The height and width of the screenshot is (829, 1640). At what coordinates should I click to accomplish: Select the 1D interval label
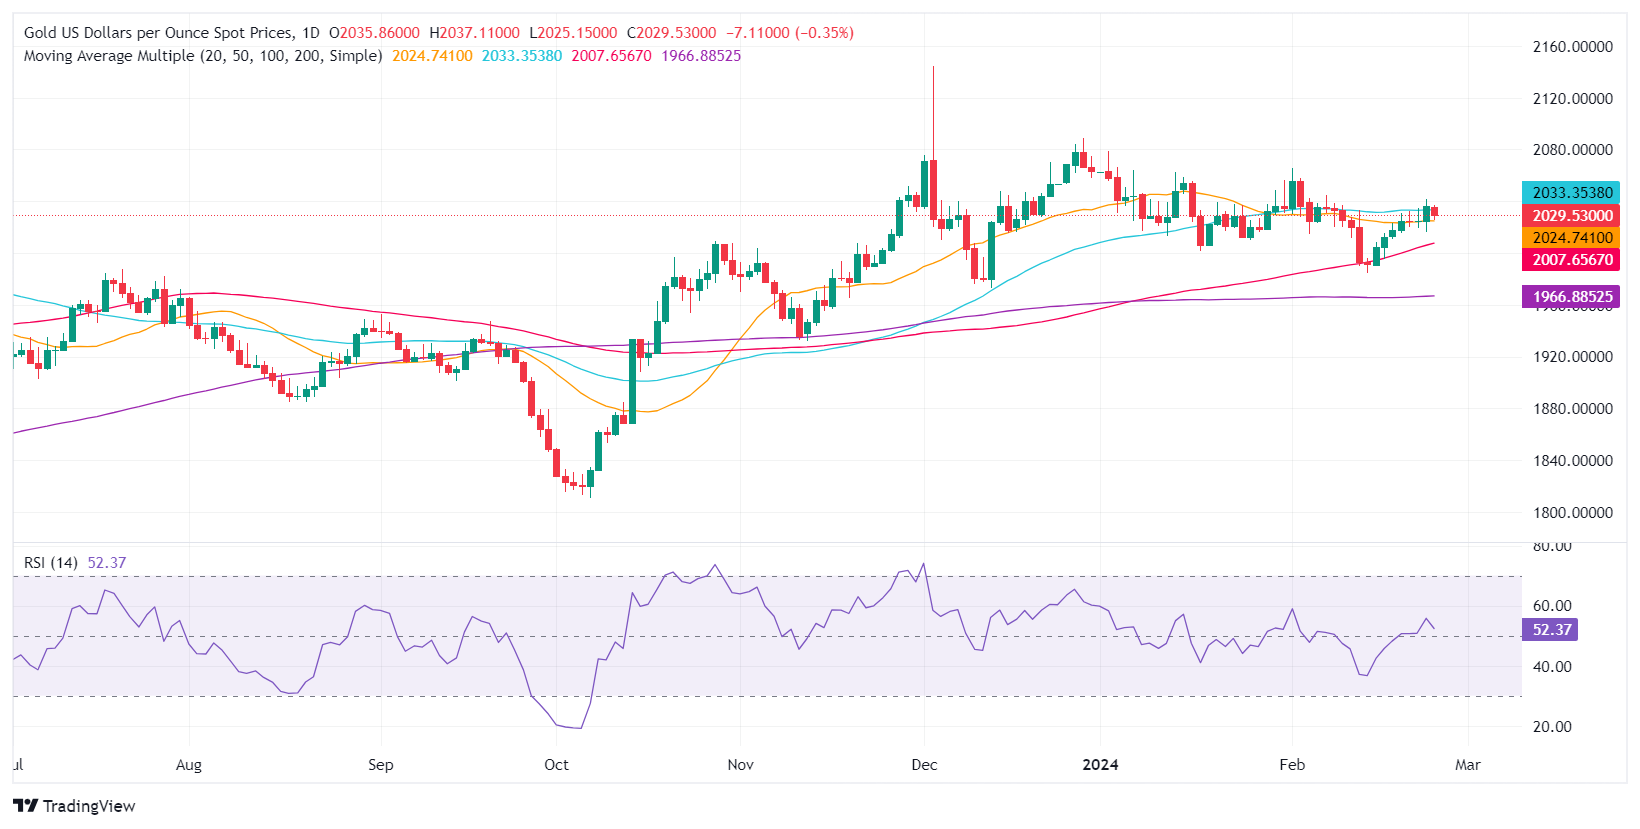pos(311,33)
